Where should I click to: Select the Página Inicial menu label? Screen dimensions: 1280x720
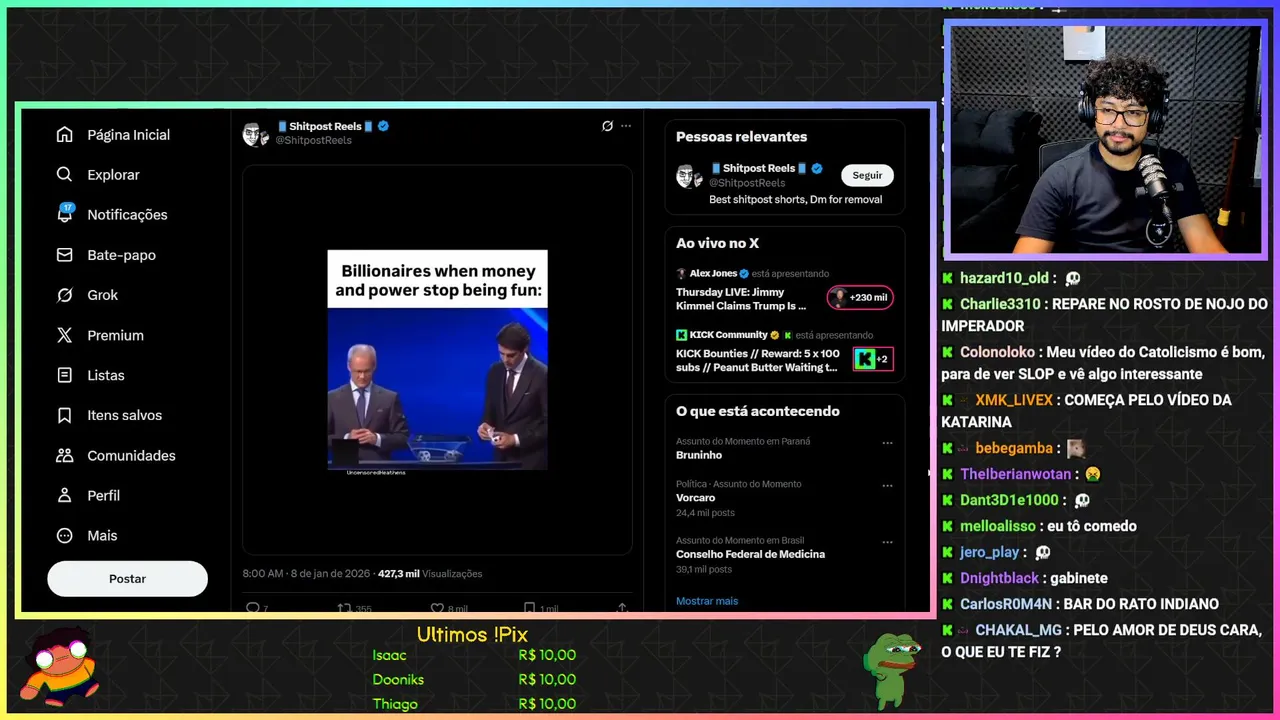click(128, 135)
